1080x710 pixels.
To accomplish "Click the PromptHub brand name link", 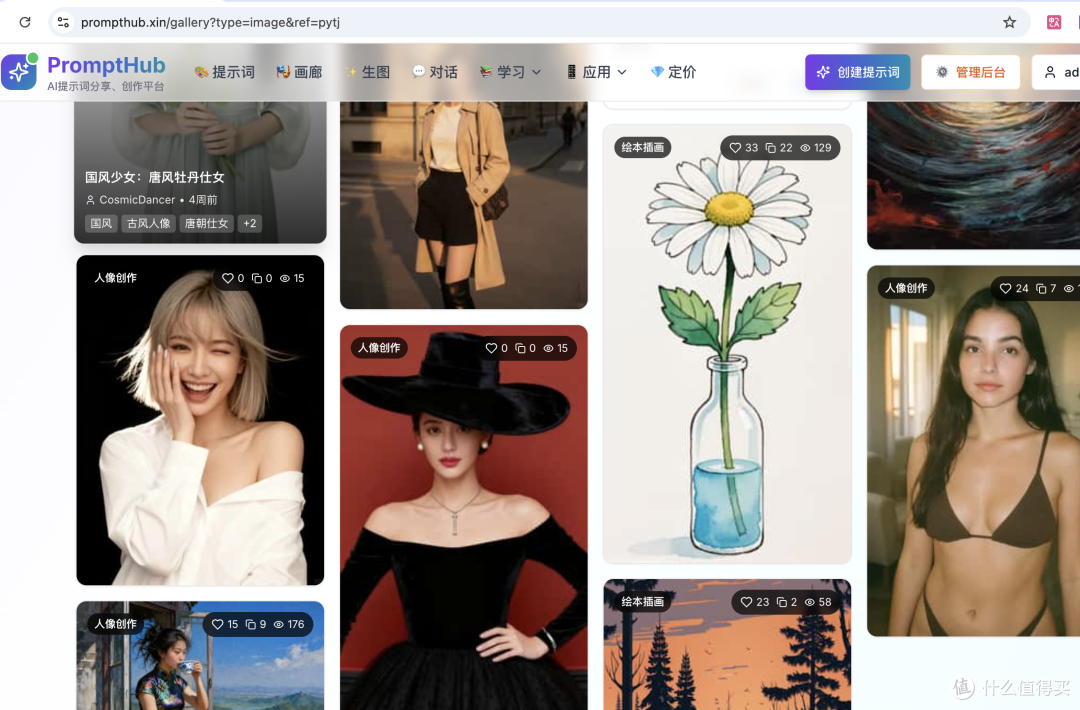I will (106, 65).
